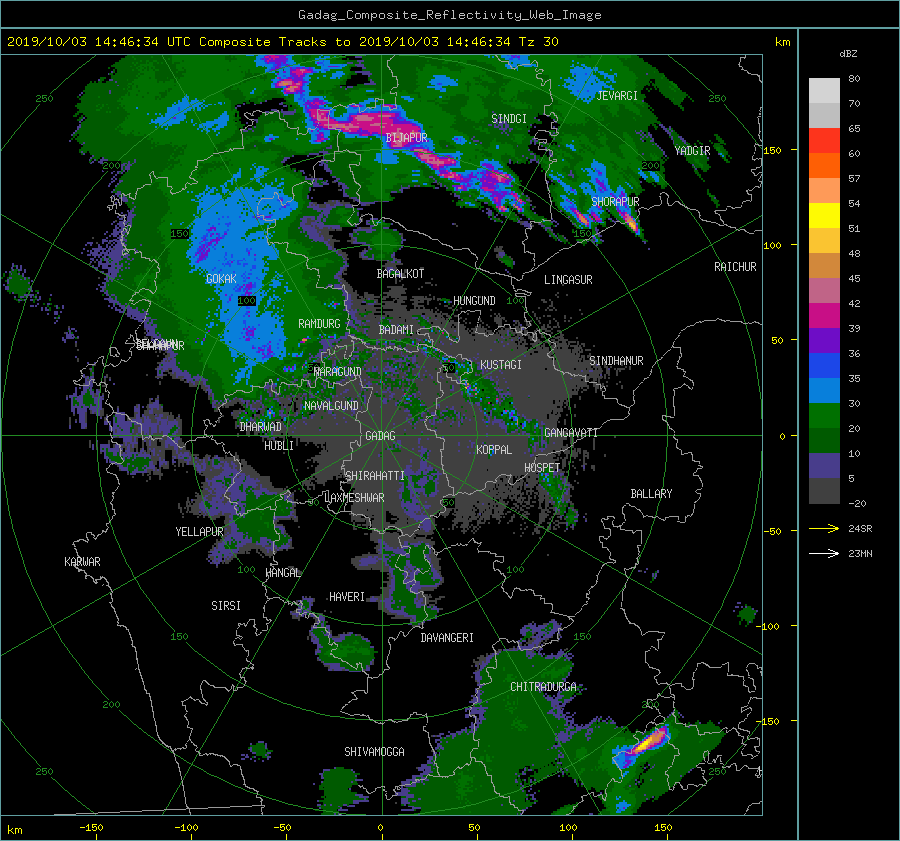Click the KARWAR city label
The image size is (900, 841).
click(82, 562)
